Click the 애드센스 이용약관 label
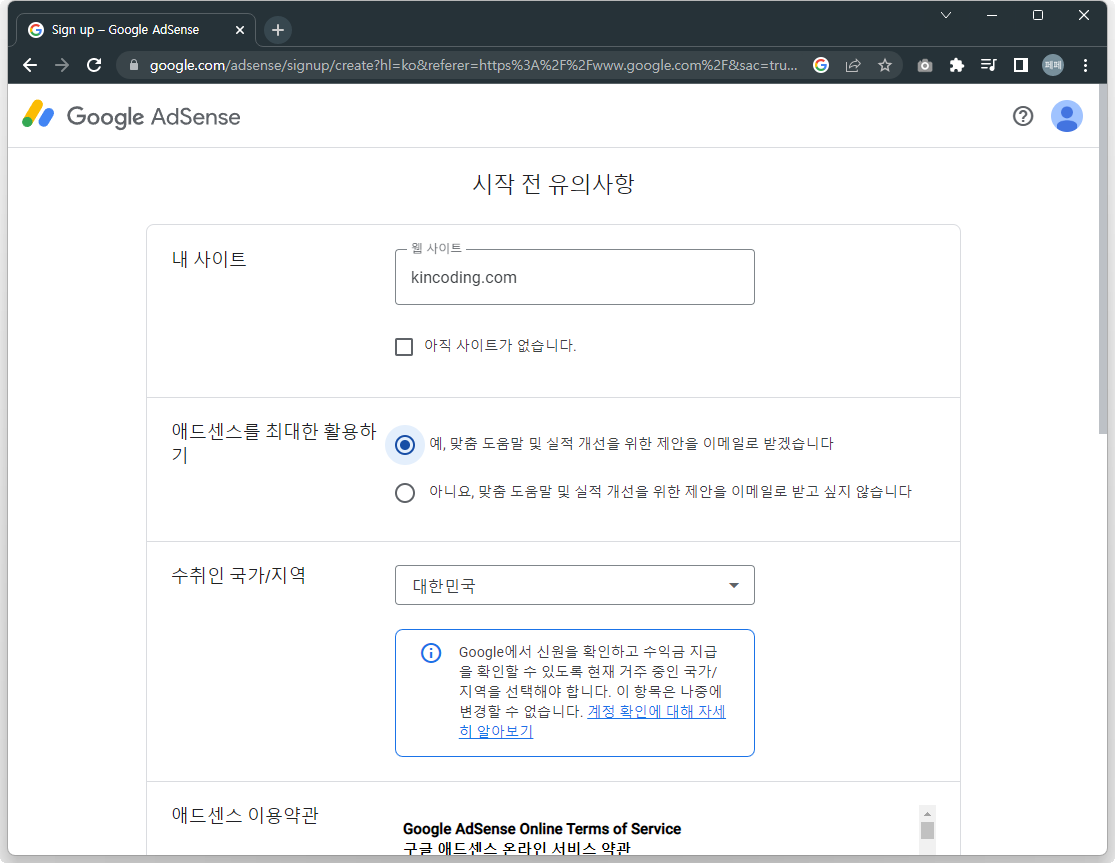The width and height of the screenshot is (1115, 863). [245, 815]
